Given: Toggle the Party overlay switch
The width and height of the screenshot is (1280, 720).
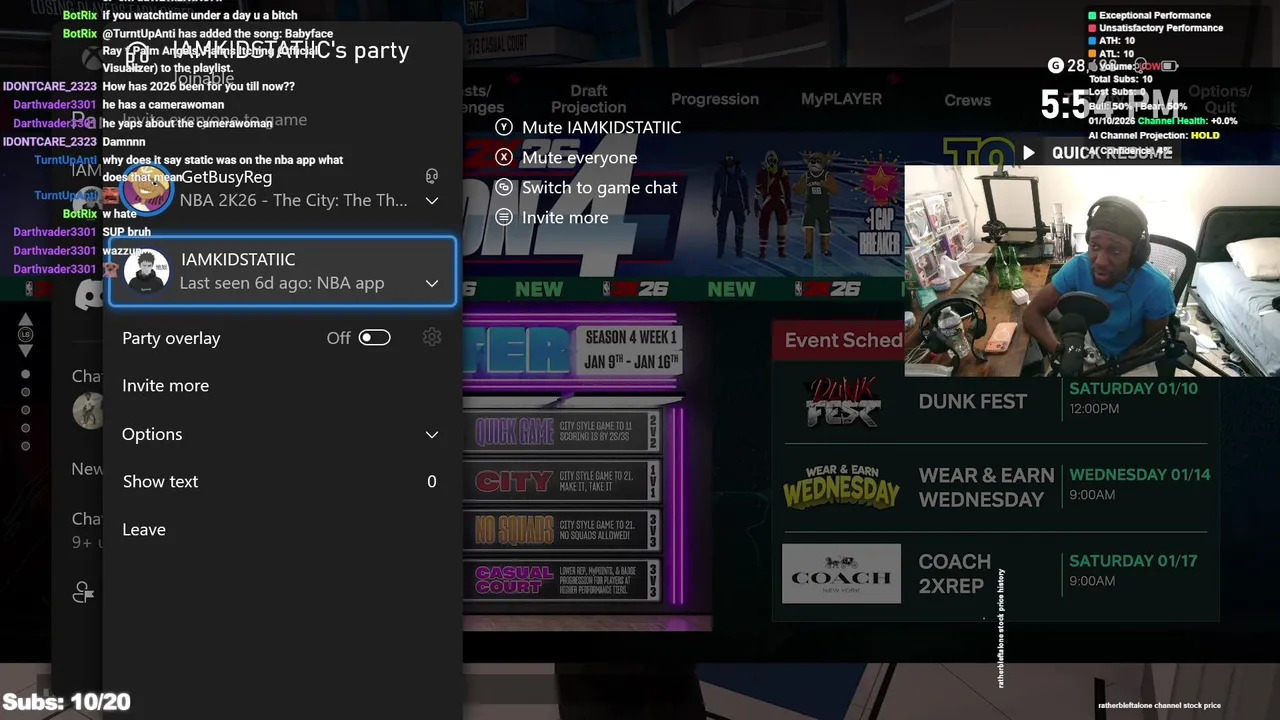Looking at the screenshot, I should pyautogui.click(x=374, y=338).
